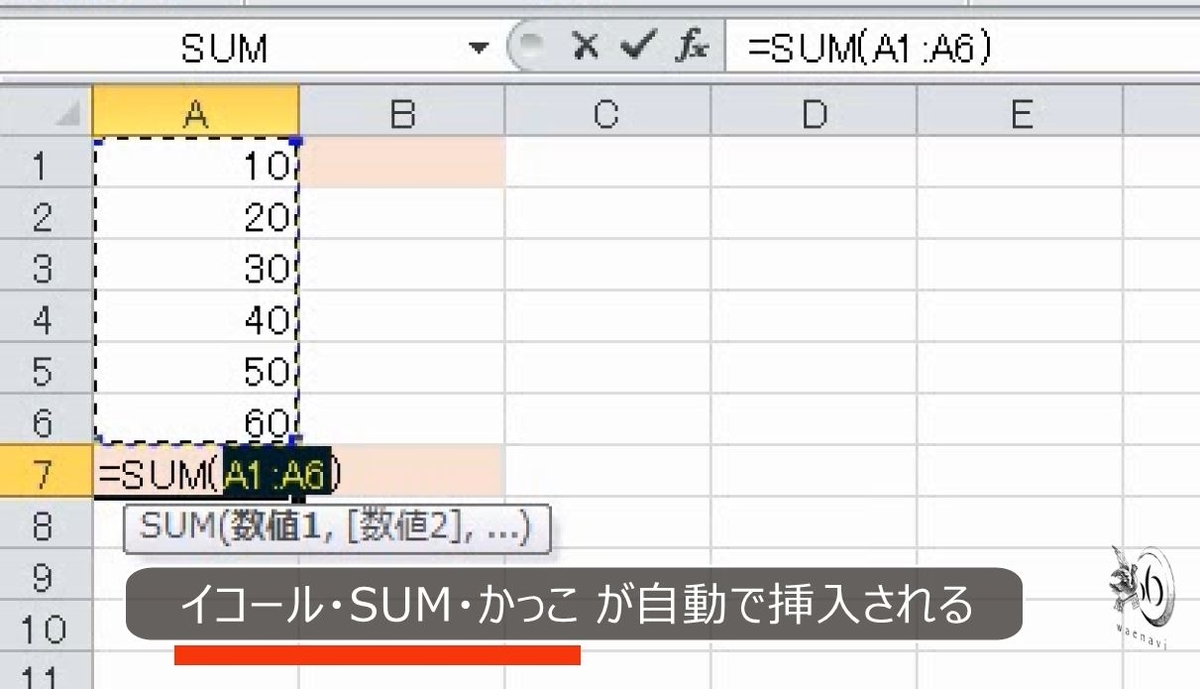Select row 9 header
This screenshot has height=689, width=1200.
[x=46, y=576]
